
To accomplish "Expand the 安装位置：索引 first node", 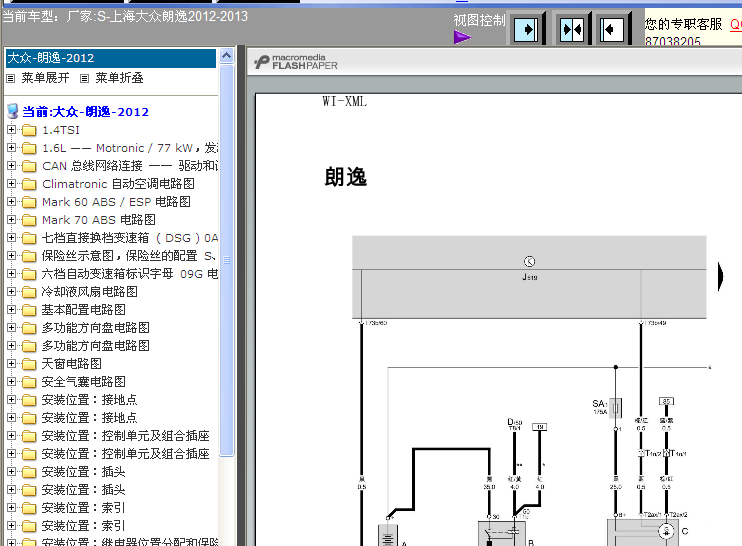I will pos(11,507).
